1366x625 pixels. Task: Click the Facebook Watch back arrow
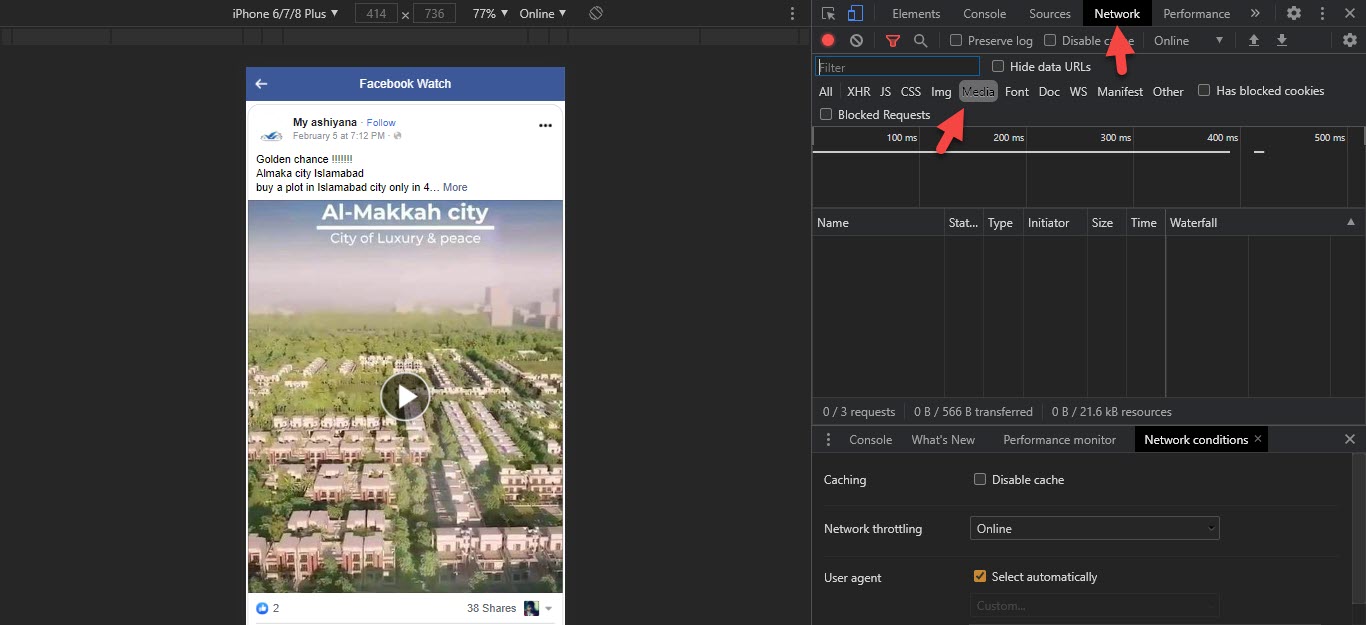[x=262, y=84]
